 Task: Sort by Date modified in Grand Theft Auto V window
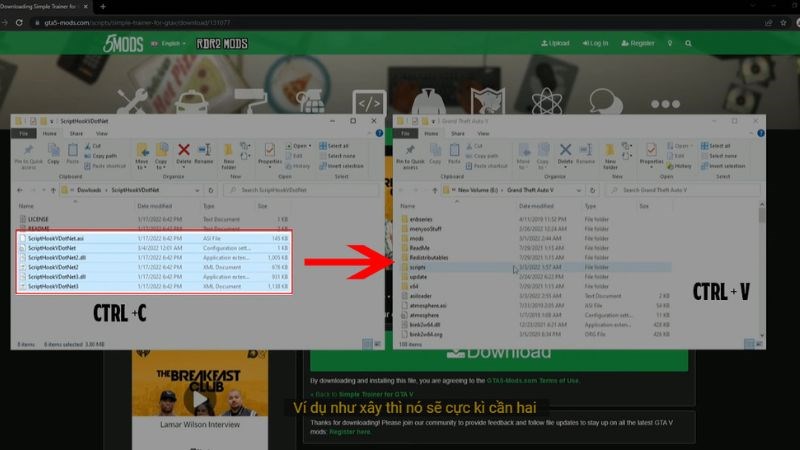[x=536, y=206]
